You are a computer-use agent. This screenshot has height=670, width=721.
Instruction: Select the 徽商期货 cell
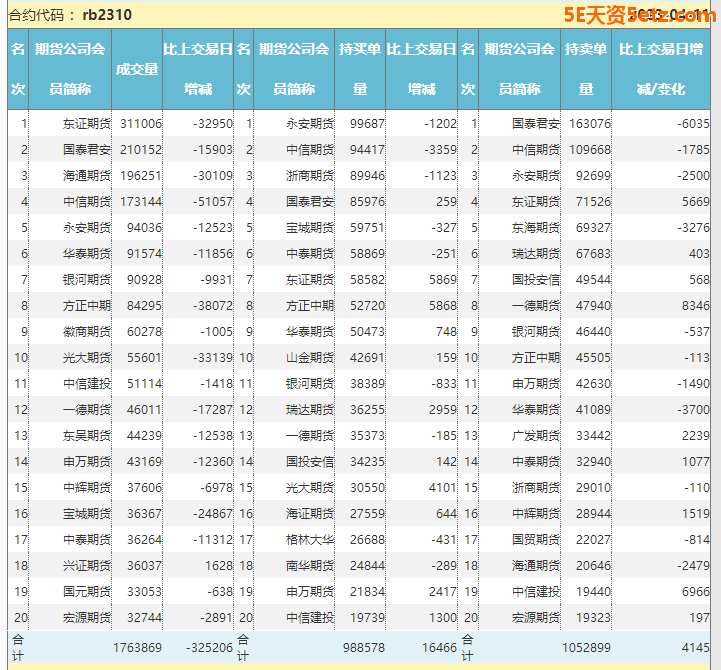pyautogui.click(x=87, y=332)
